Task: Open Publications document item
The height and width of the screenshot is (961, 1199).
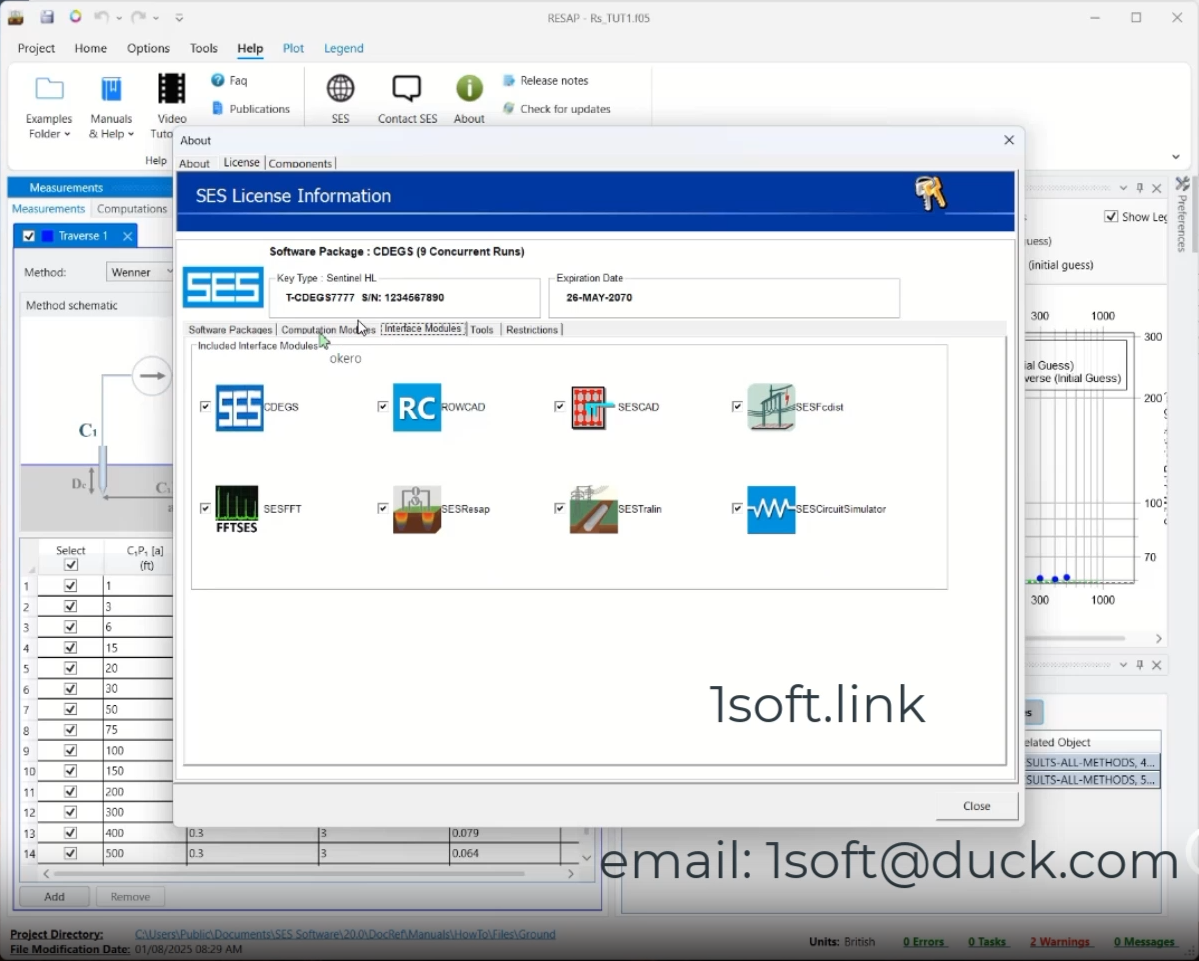Action: tap(251, 109)
